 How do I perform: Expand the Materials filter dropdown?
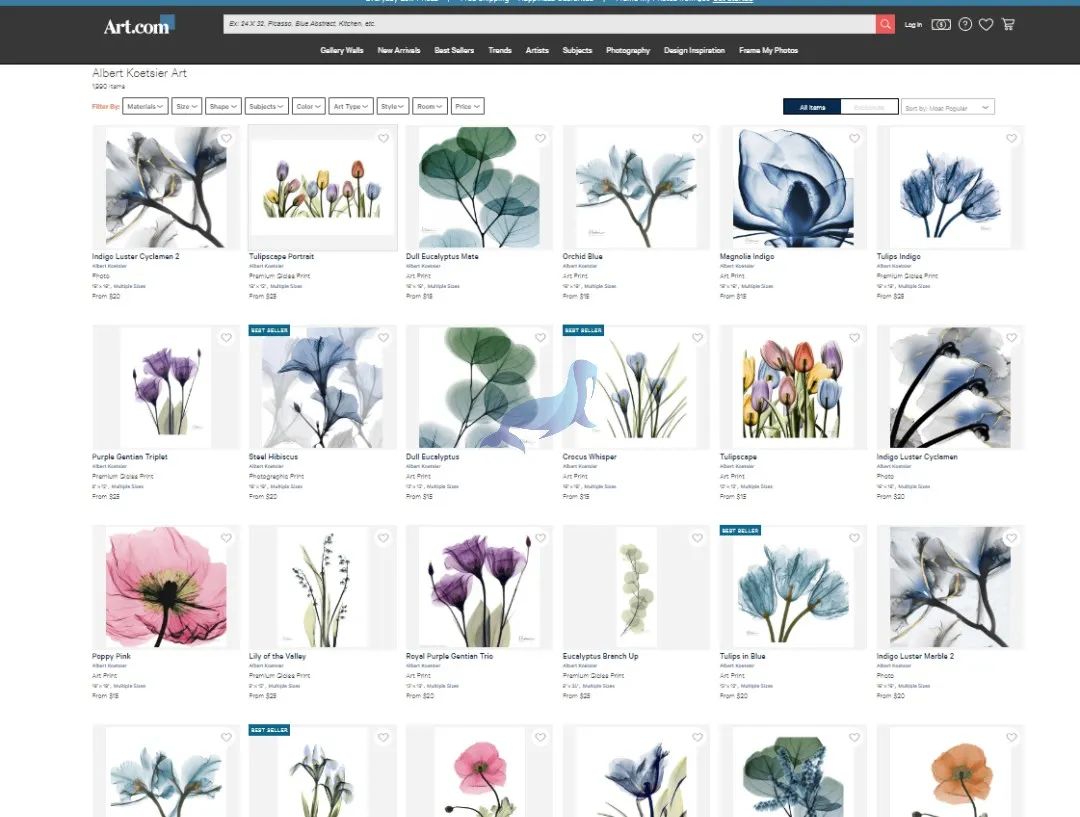click(145, 106)
